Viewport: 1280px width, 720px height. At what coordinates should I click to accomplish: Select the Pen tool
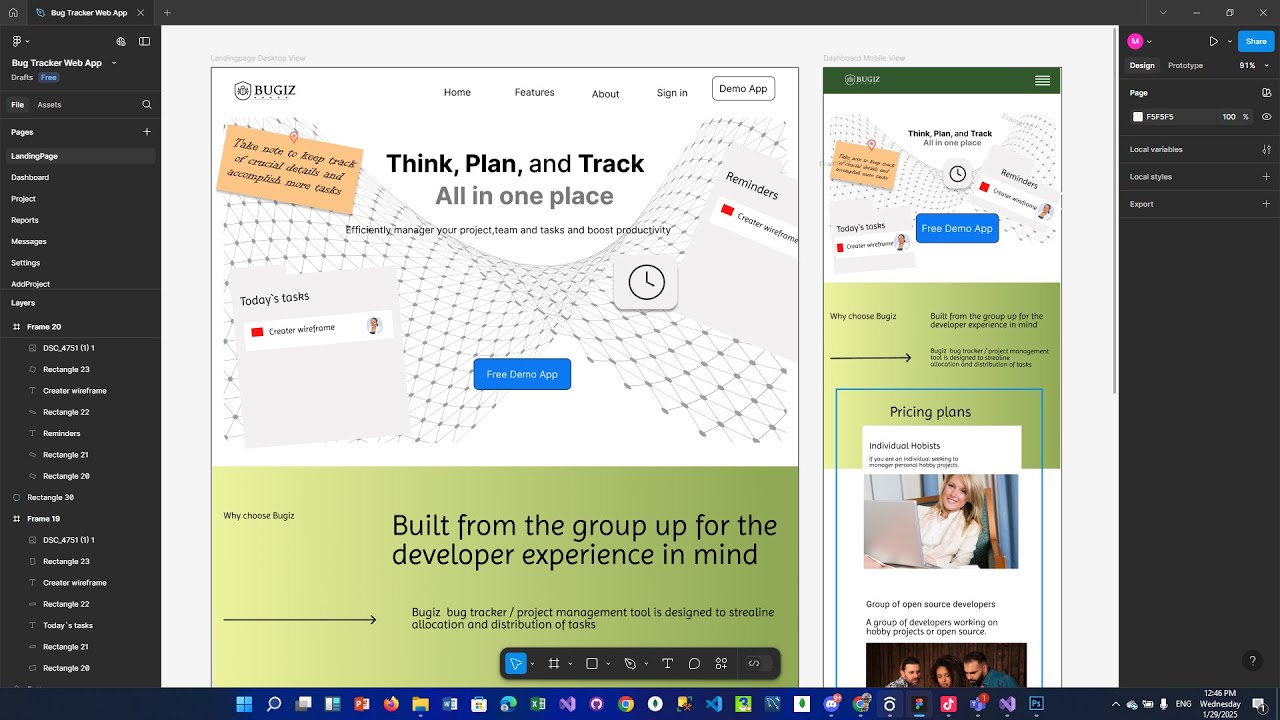630,664
